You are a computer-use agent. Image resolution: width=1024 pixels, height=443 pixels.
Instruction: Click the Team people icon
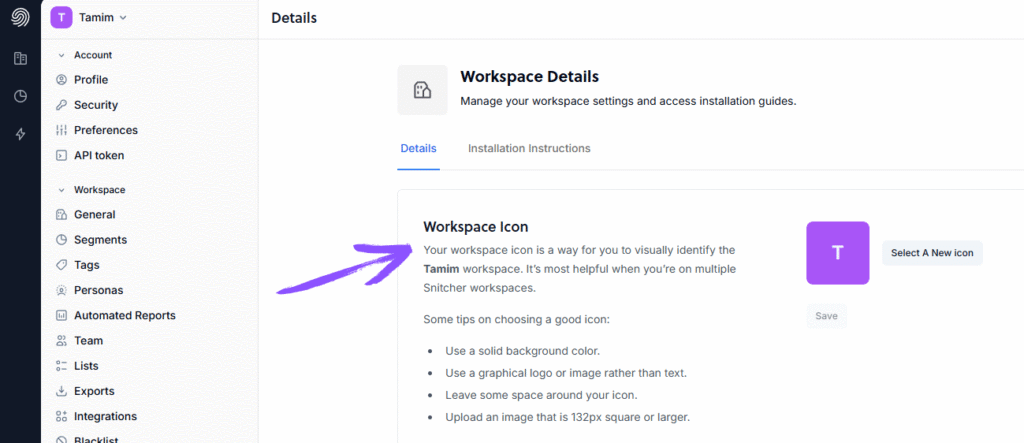pos(61,340)
